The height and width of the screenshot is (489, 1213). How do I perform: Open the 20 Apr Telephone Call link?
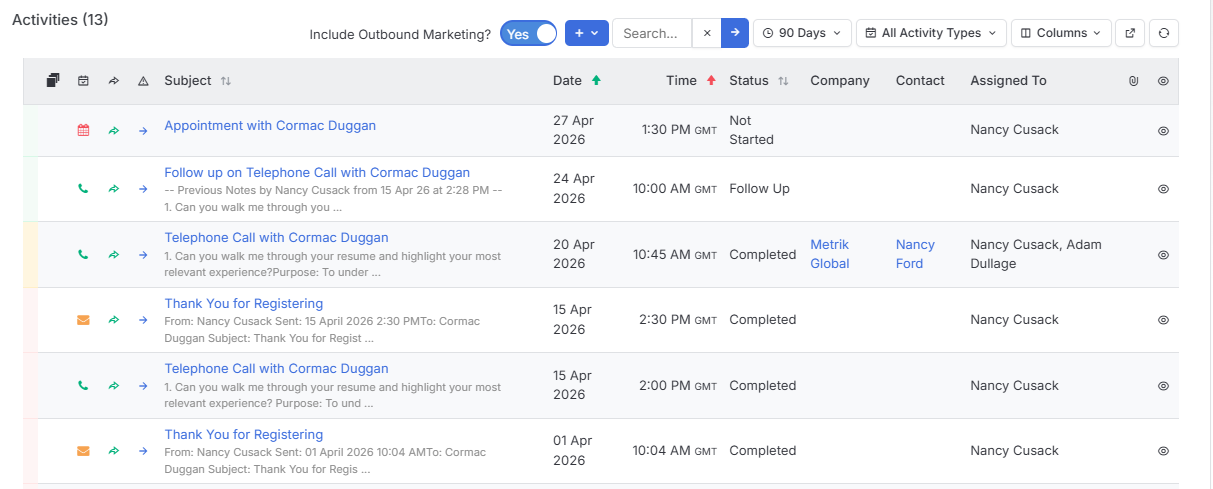[x=276, y=238]
